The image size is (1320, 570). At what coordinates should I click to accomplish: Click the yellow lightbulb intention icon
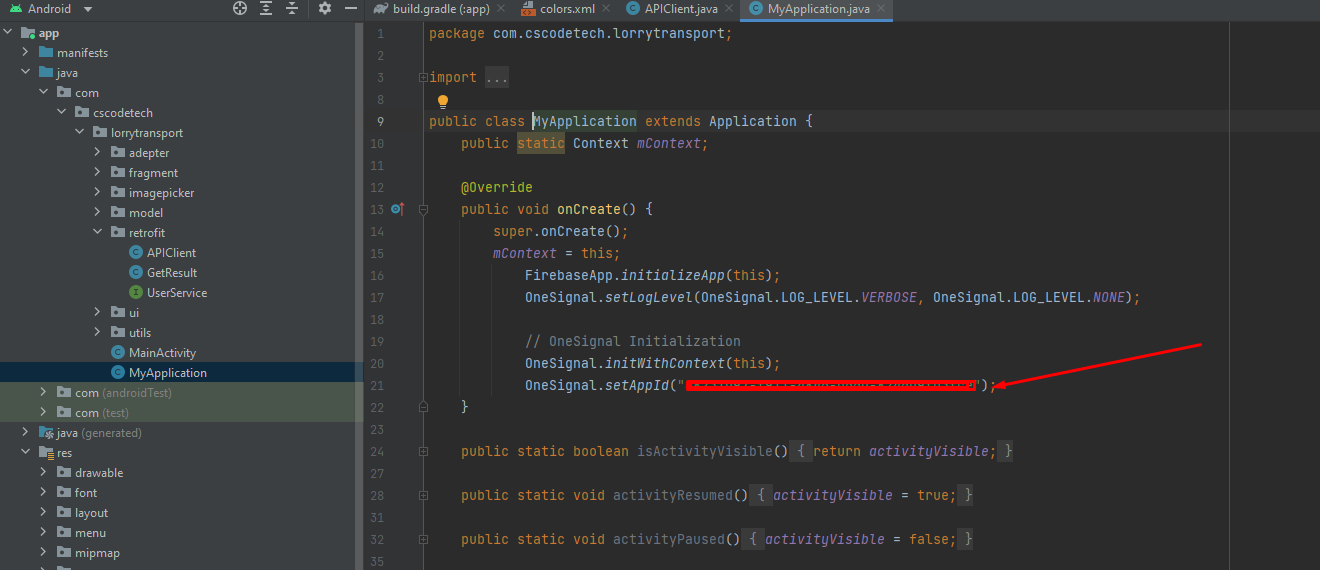tap(443, 101)
